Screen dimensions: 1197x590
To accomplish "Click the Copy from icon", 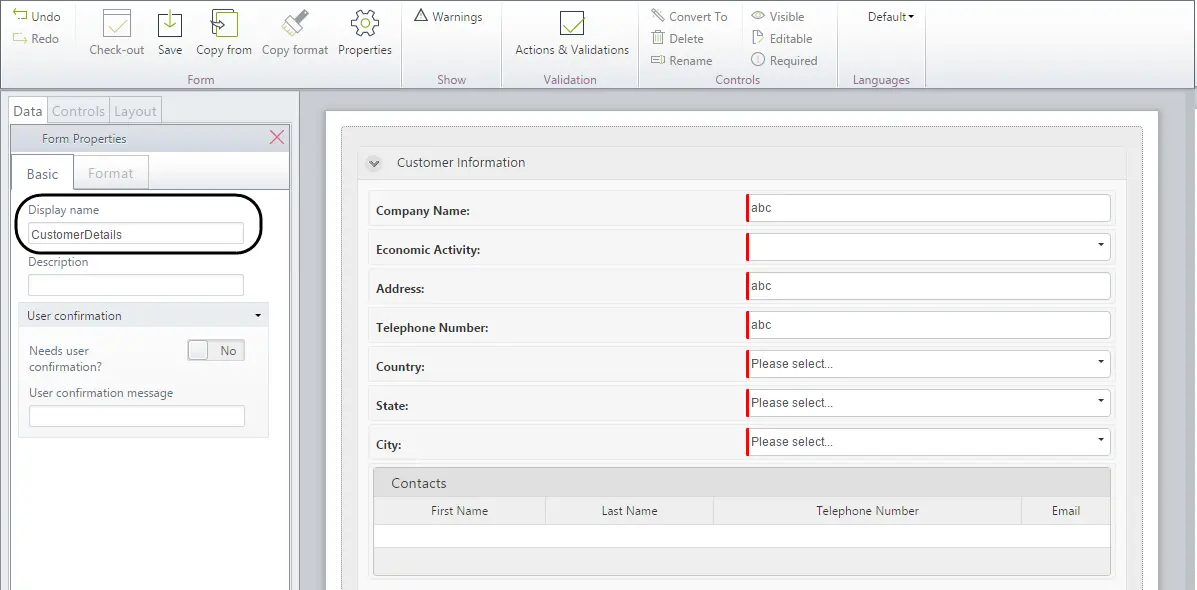I will pos(224,24).
